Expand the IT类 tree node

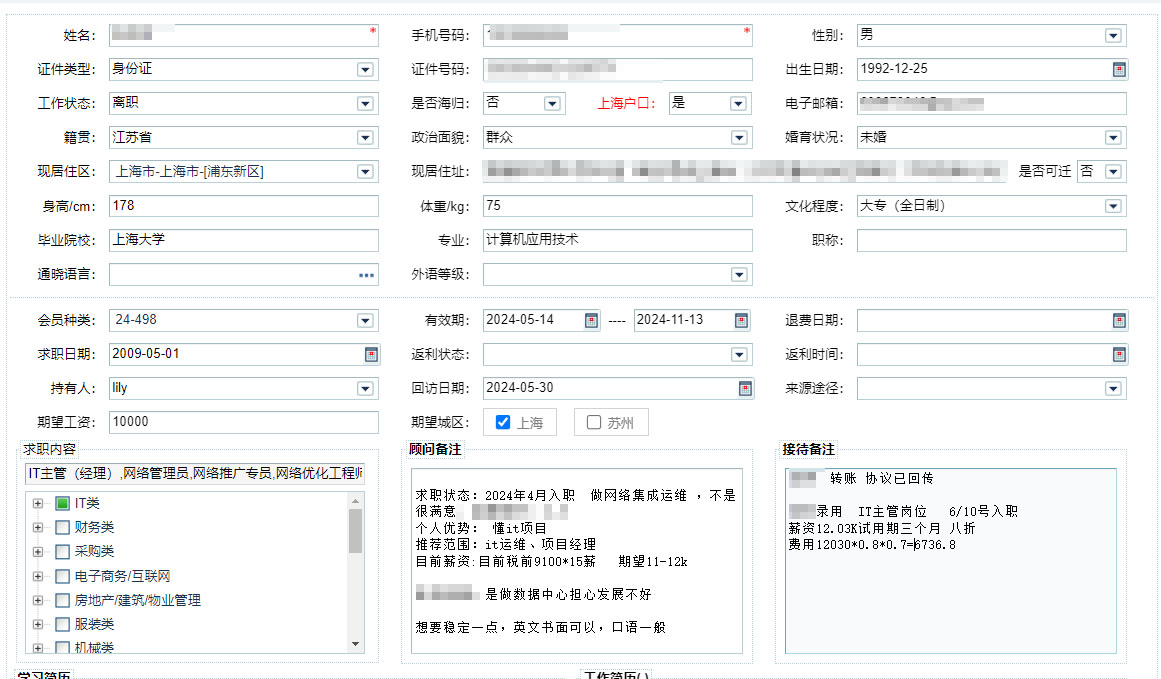(x=38, y=504)
